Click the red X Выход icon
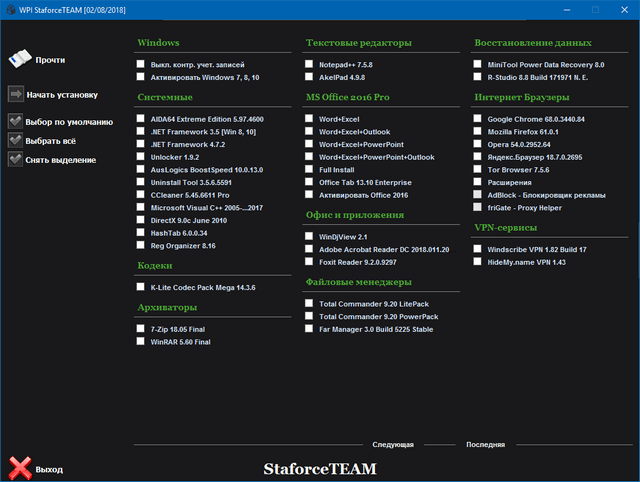 click(20, 468)
